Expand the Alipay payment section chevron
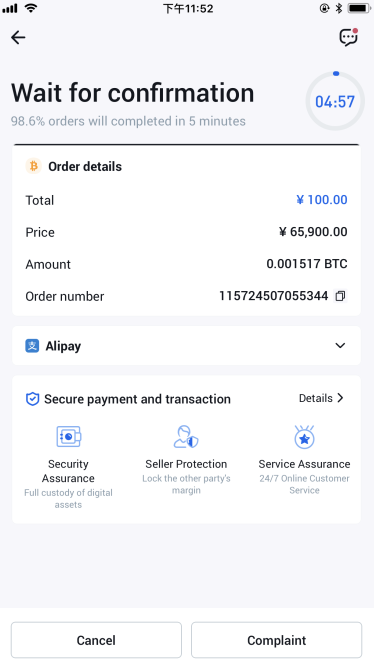Screen dimensions: 374x669 click(x=340, y=345)
